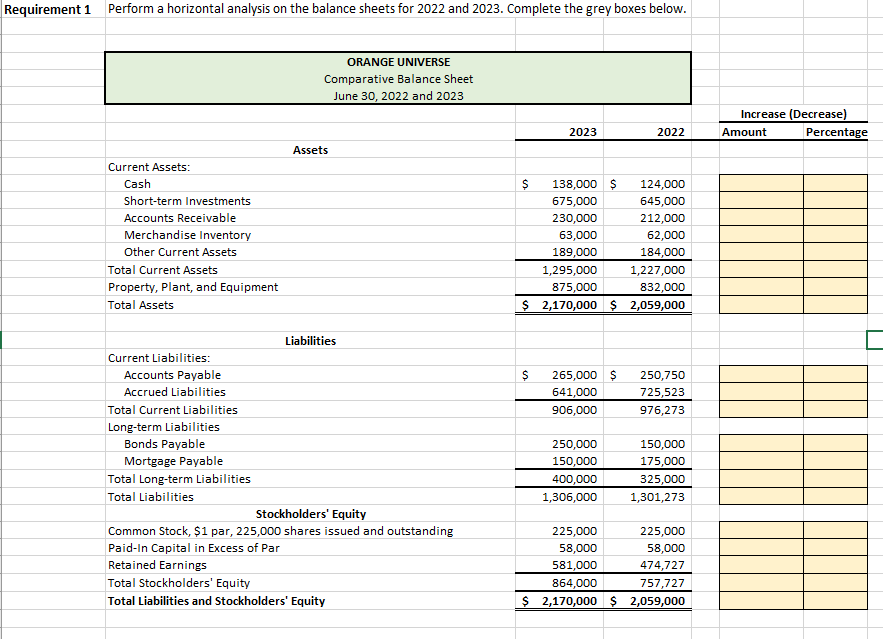Image resolution: width=883 pixels, height=639 pixels.
Task: Select the Requirement 1 label cell
Action: 48,9
